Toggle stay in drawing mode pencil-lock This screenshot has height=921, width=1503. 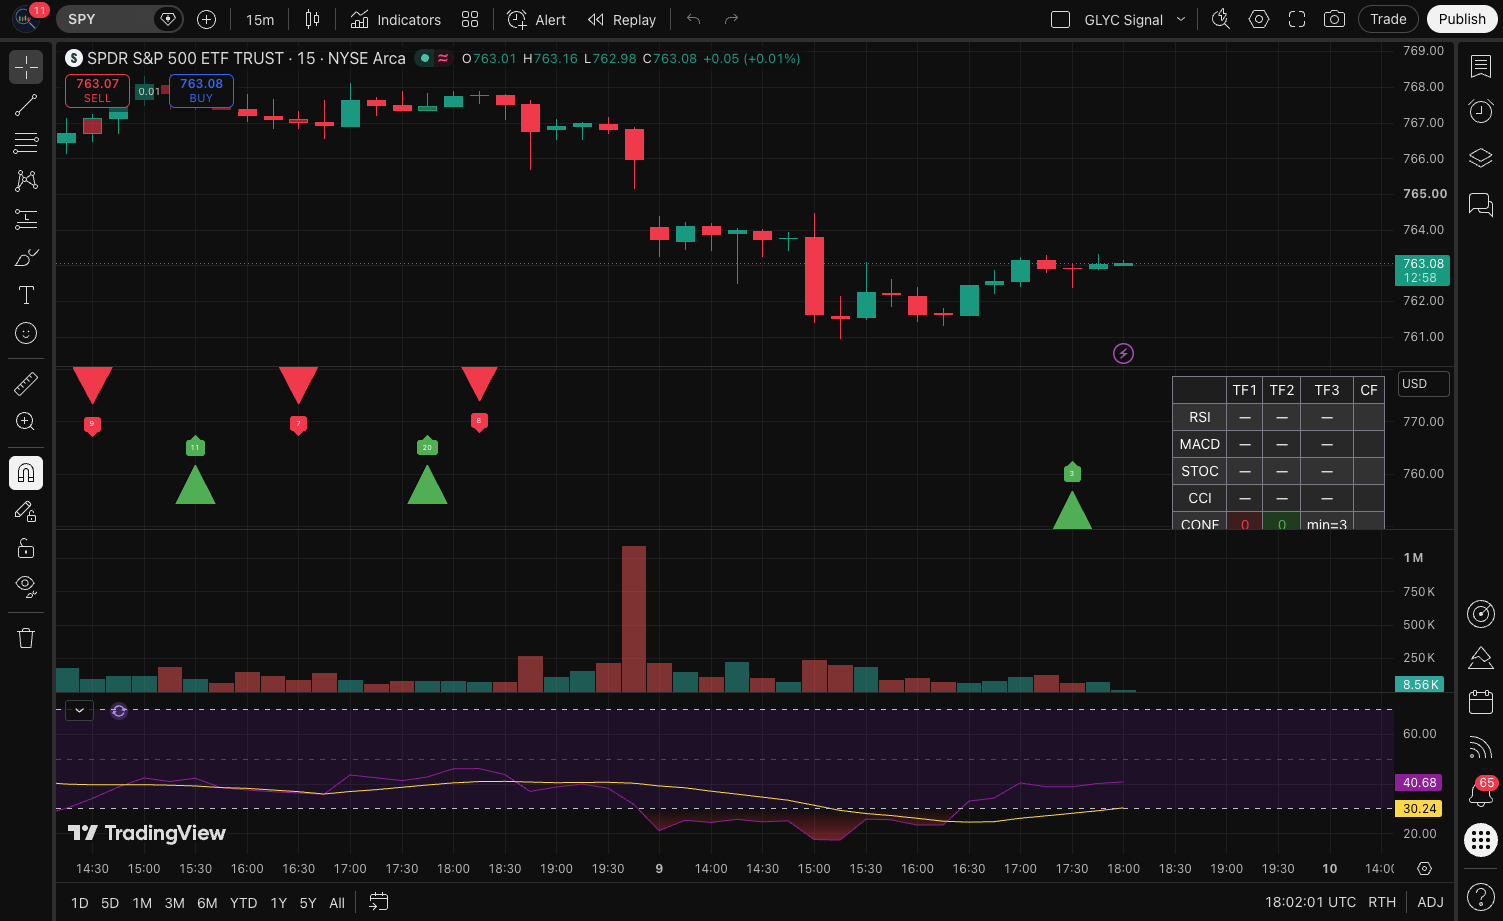pyautogui.click(x=26, y=511)
